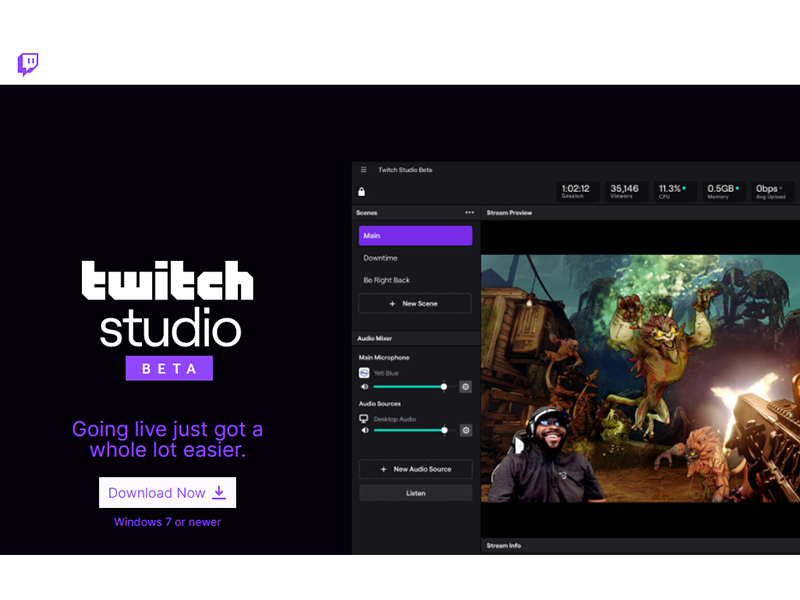
Task: Click the BETA badge
Action: click(169, 368)
